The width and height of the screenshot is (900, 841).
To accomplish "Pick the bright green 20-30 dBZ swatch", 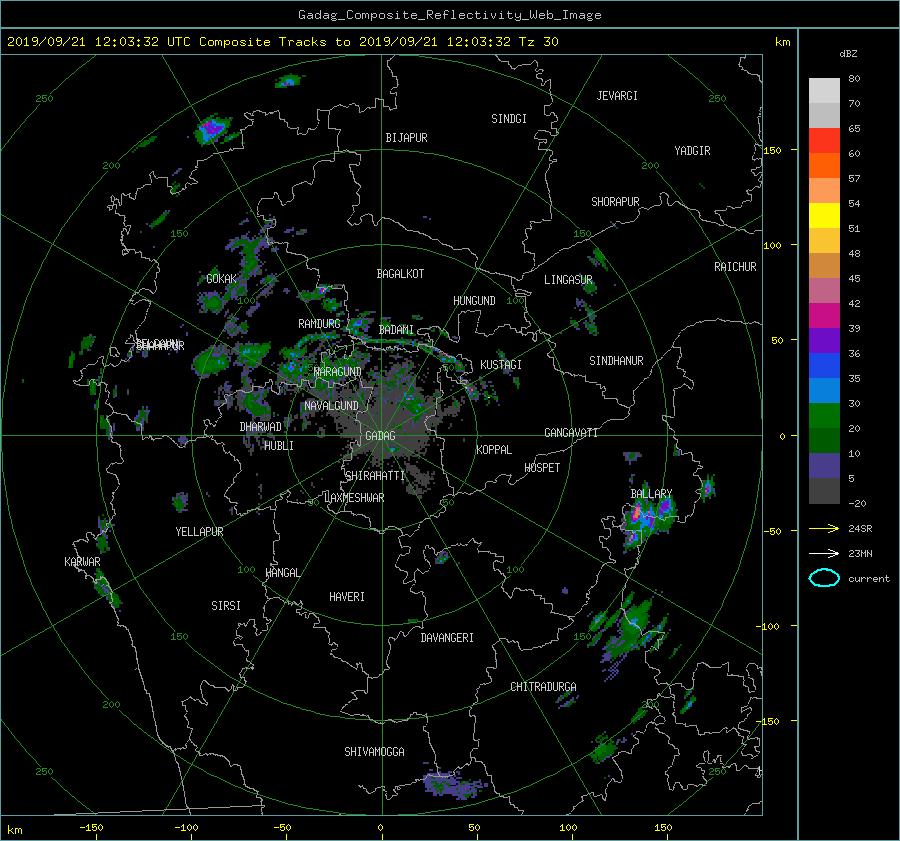I will point(824,415).
